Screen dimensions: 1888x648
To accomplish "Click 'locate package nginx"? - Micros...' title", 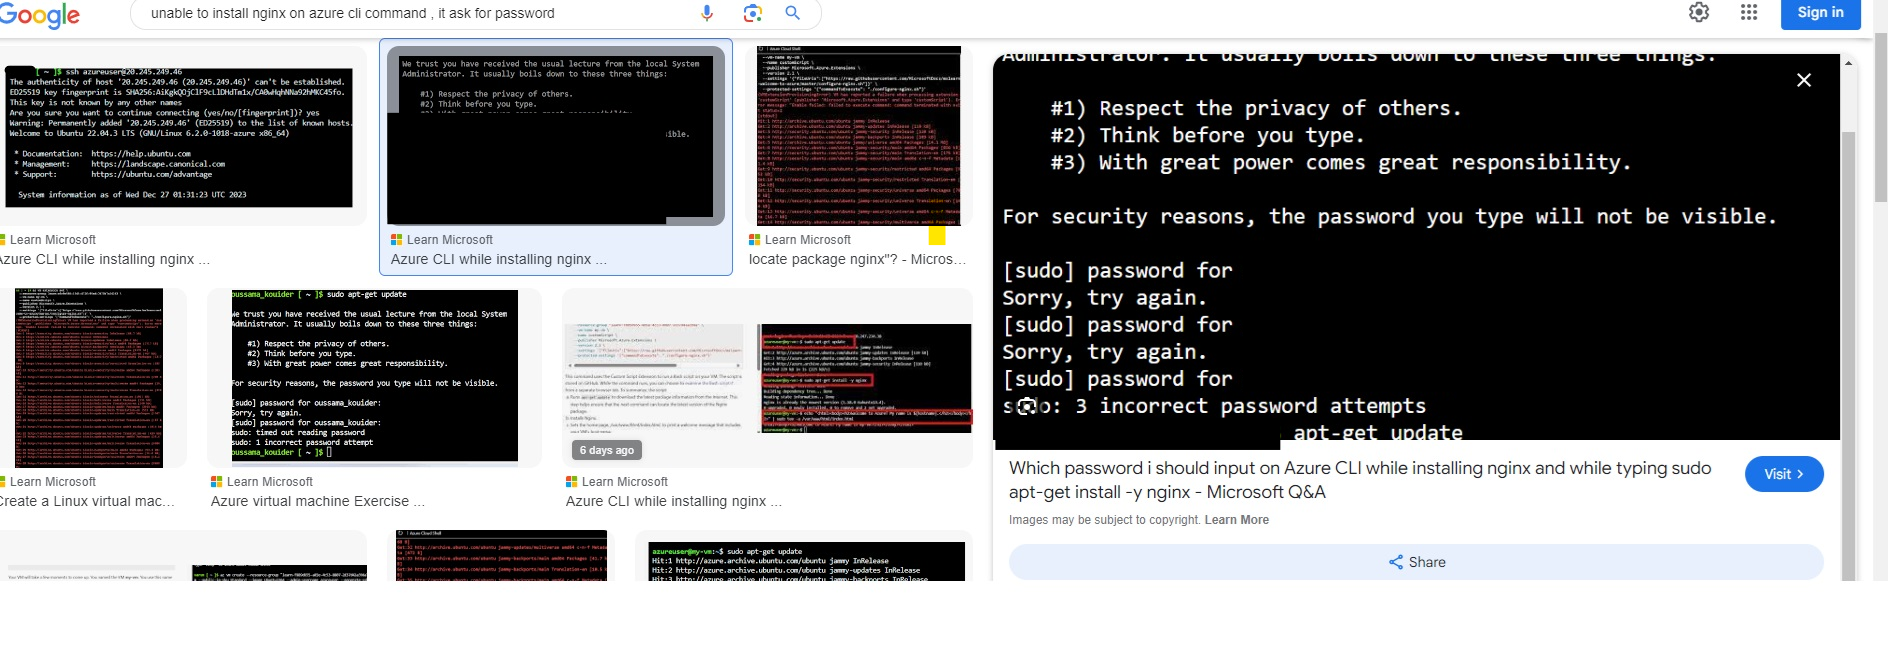I will pos(857,259).
